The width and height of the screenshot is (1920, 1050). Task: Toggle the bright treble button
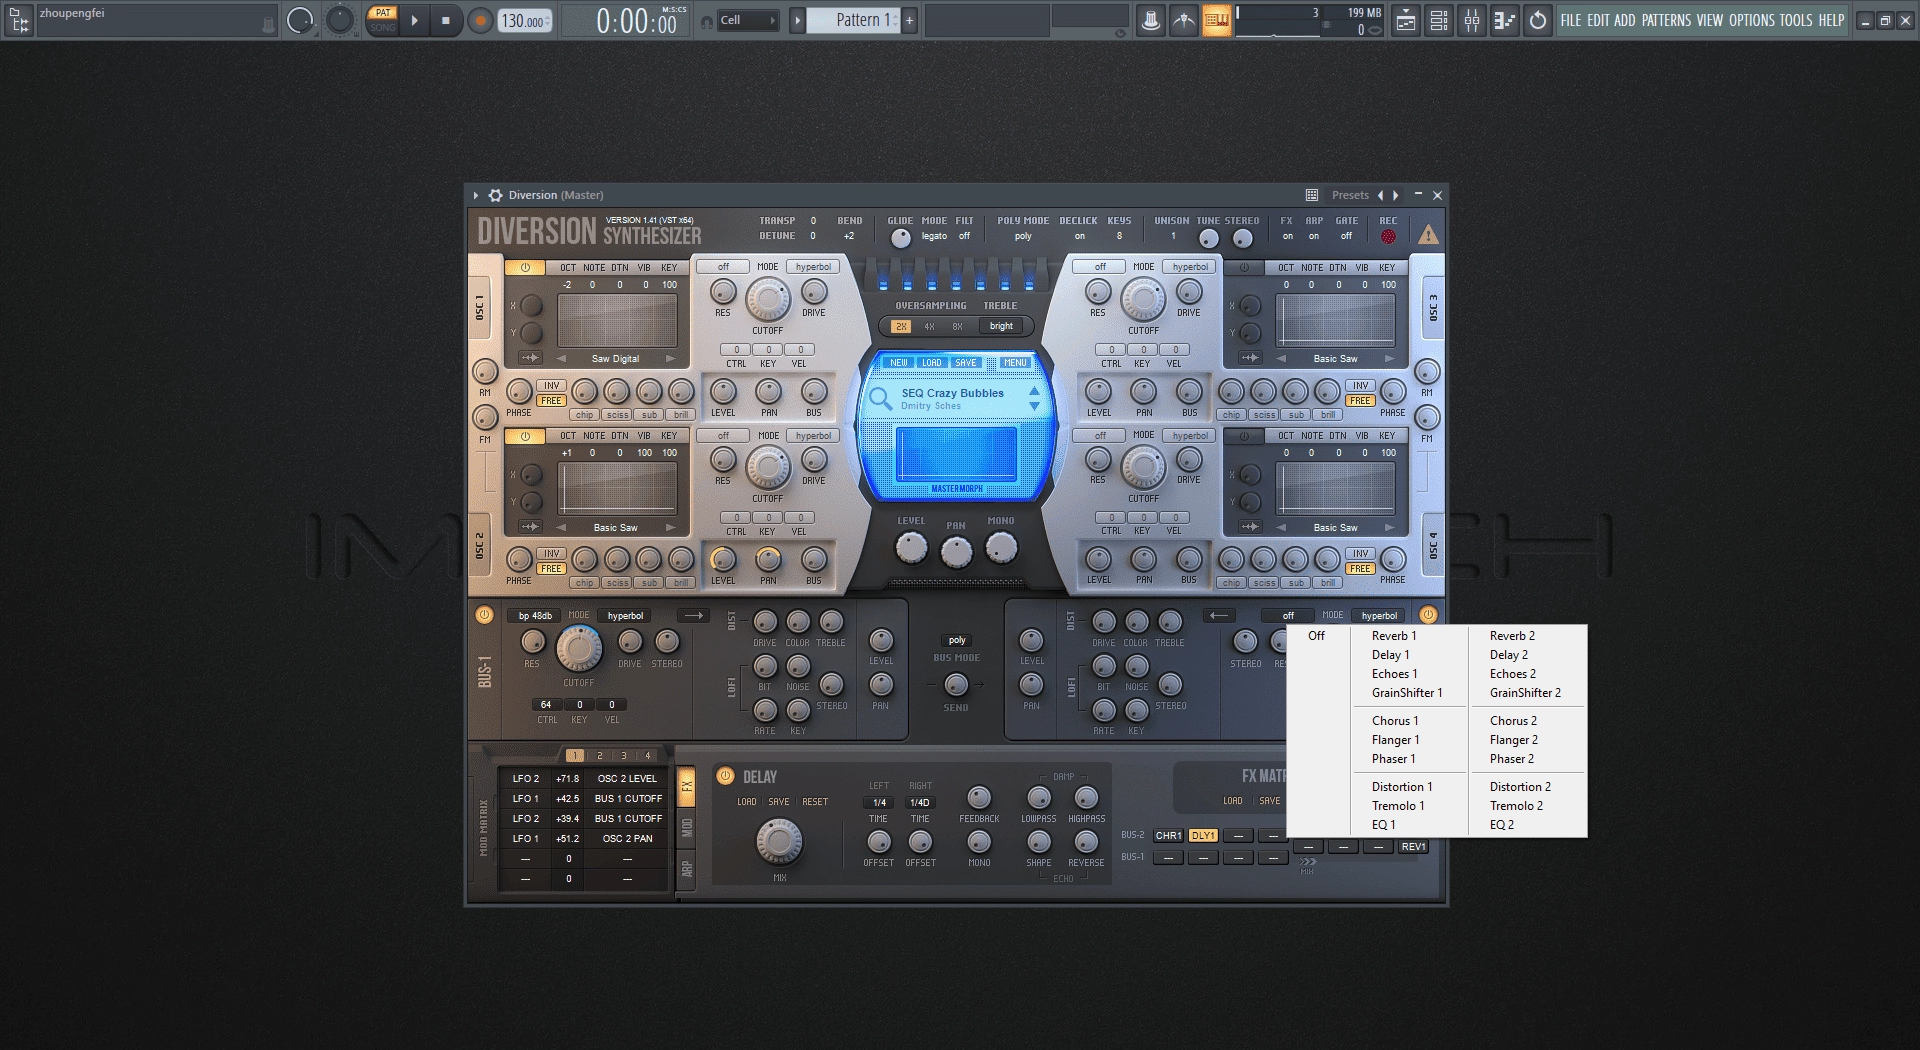(x=1001, y=326)
